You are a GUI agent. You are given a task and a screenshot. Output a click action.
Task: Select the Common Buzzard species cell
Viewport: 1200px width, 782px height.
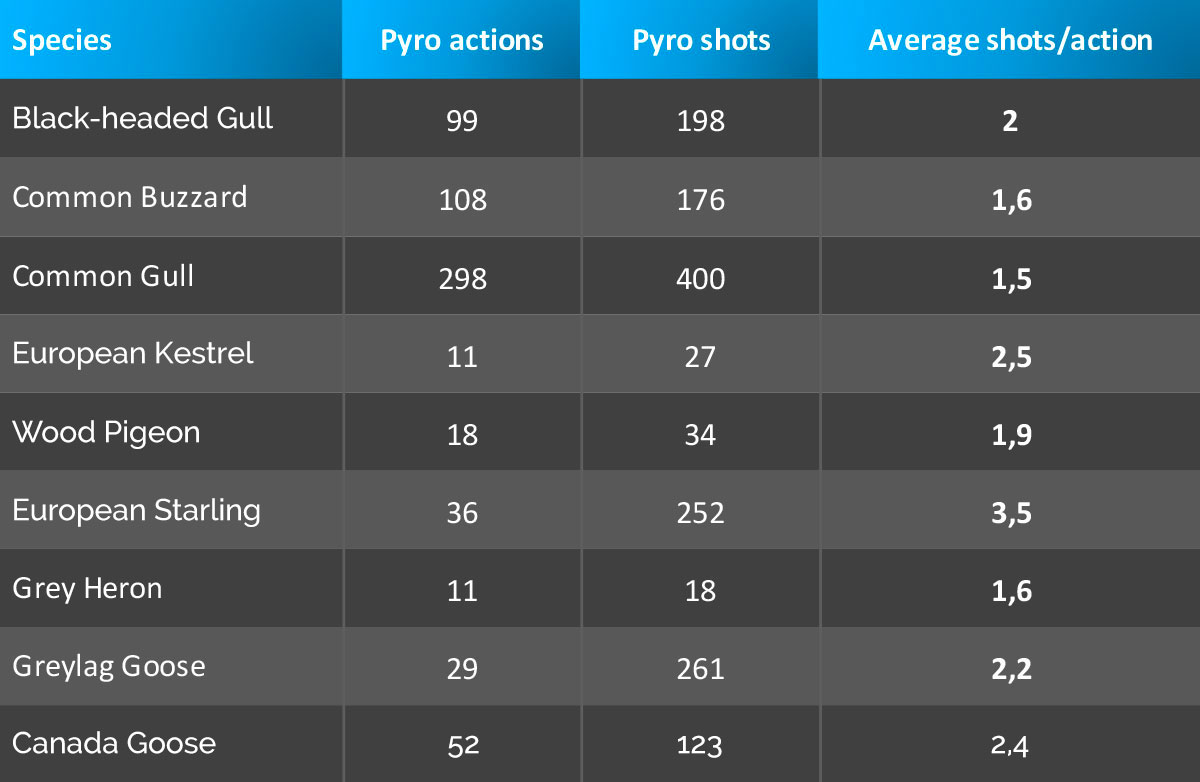coord(130,197)
